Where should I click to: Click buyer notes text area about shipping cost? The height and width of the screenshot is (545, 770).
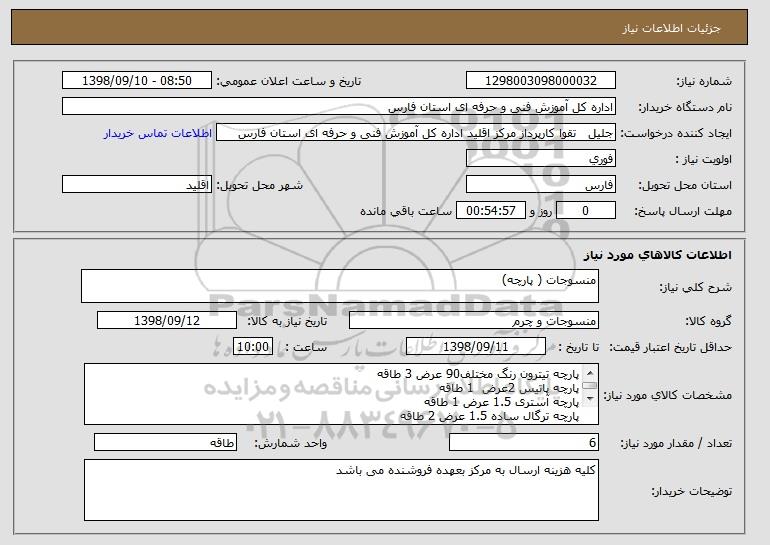(x=341, y=490)
